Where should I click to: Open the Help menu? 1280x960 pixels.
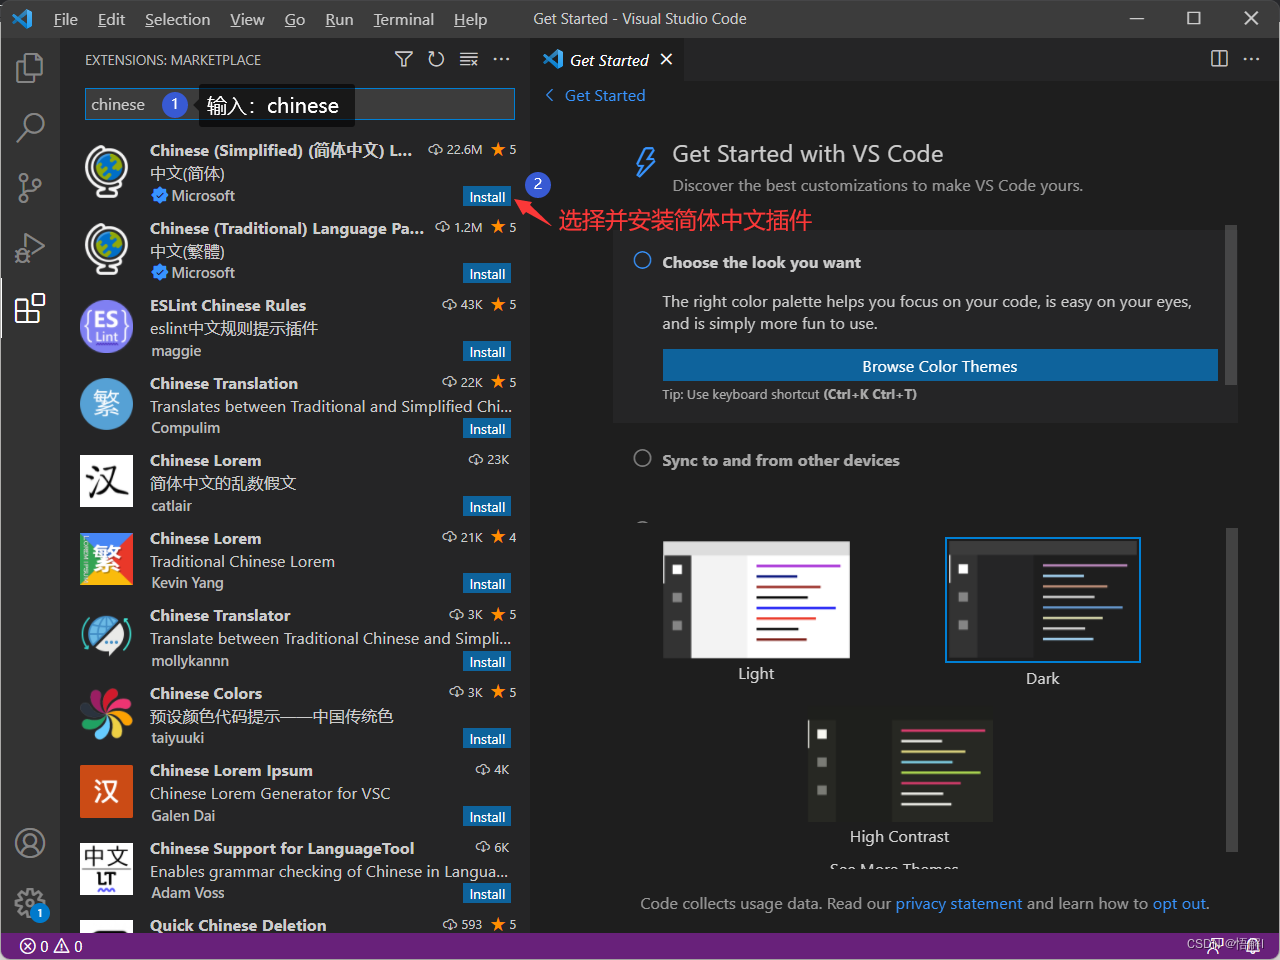[470, 19]
